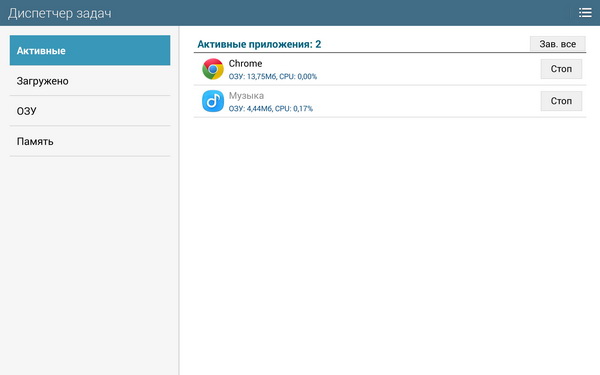
Task: Switch to the Загружено tab
Action: pyautogui.click(x=90, y=81)
